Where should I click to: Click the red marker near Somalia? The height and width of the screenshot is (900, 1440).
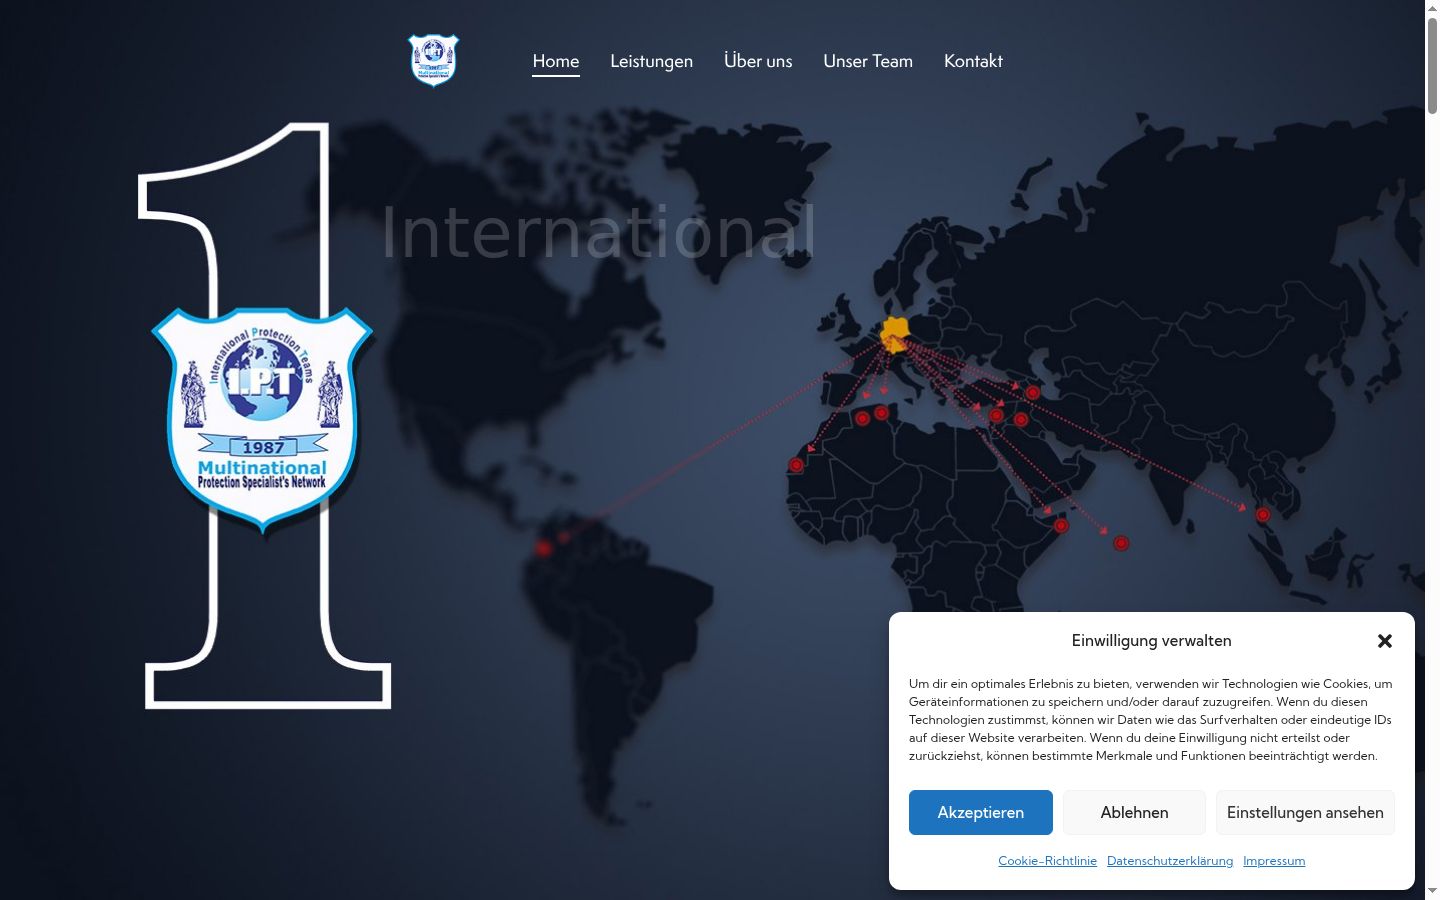(1061, 525)
